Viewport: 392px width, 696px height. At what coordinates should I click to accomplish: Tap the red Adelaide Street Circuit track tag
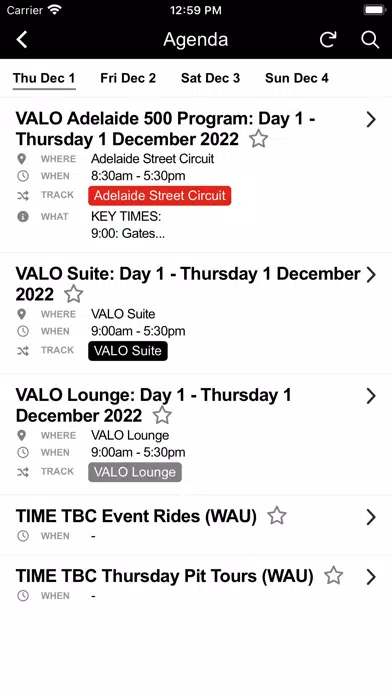click(x=160, y=195)
